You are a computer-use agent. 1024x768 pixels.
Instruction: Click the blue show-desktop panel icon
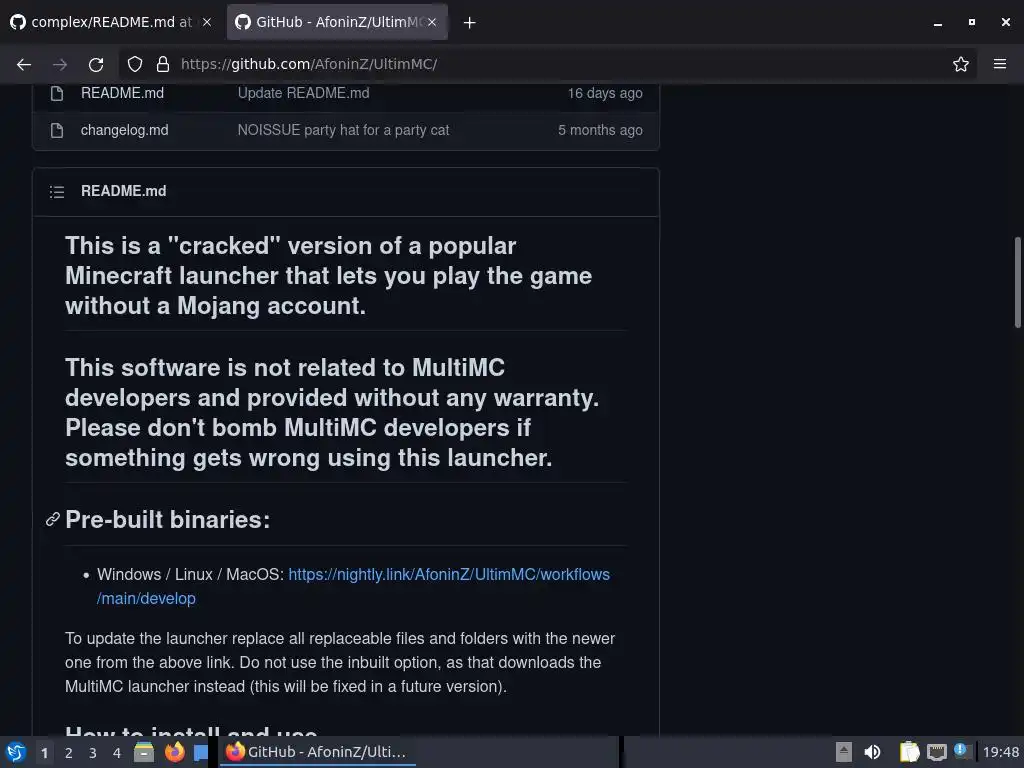(200, 752)
